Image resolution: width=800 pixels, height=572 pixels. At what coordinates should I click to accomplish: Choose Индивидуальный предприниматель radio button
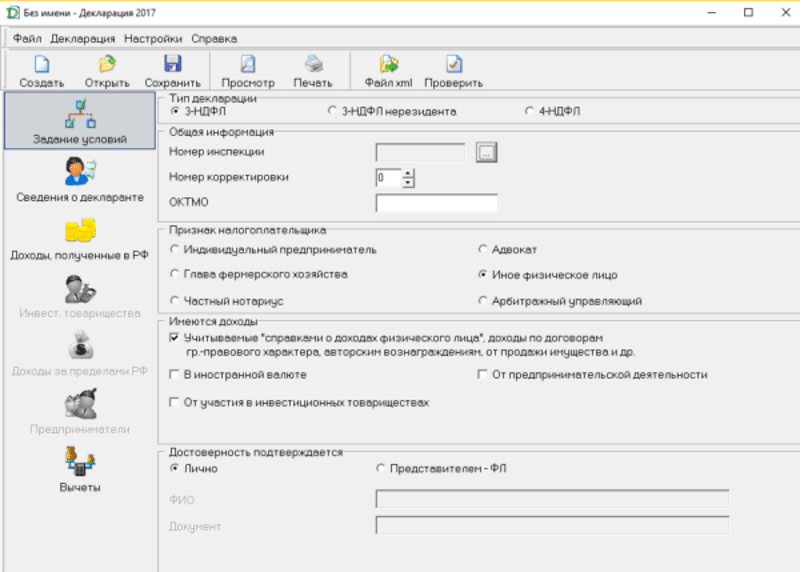pos(176,249)
